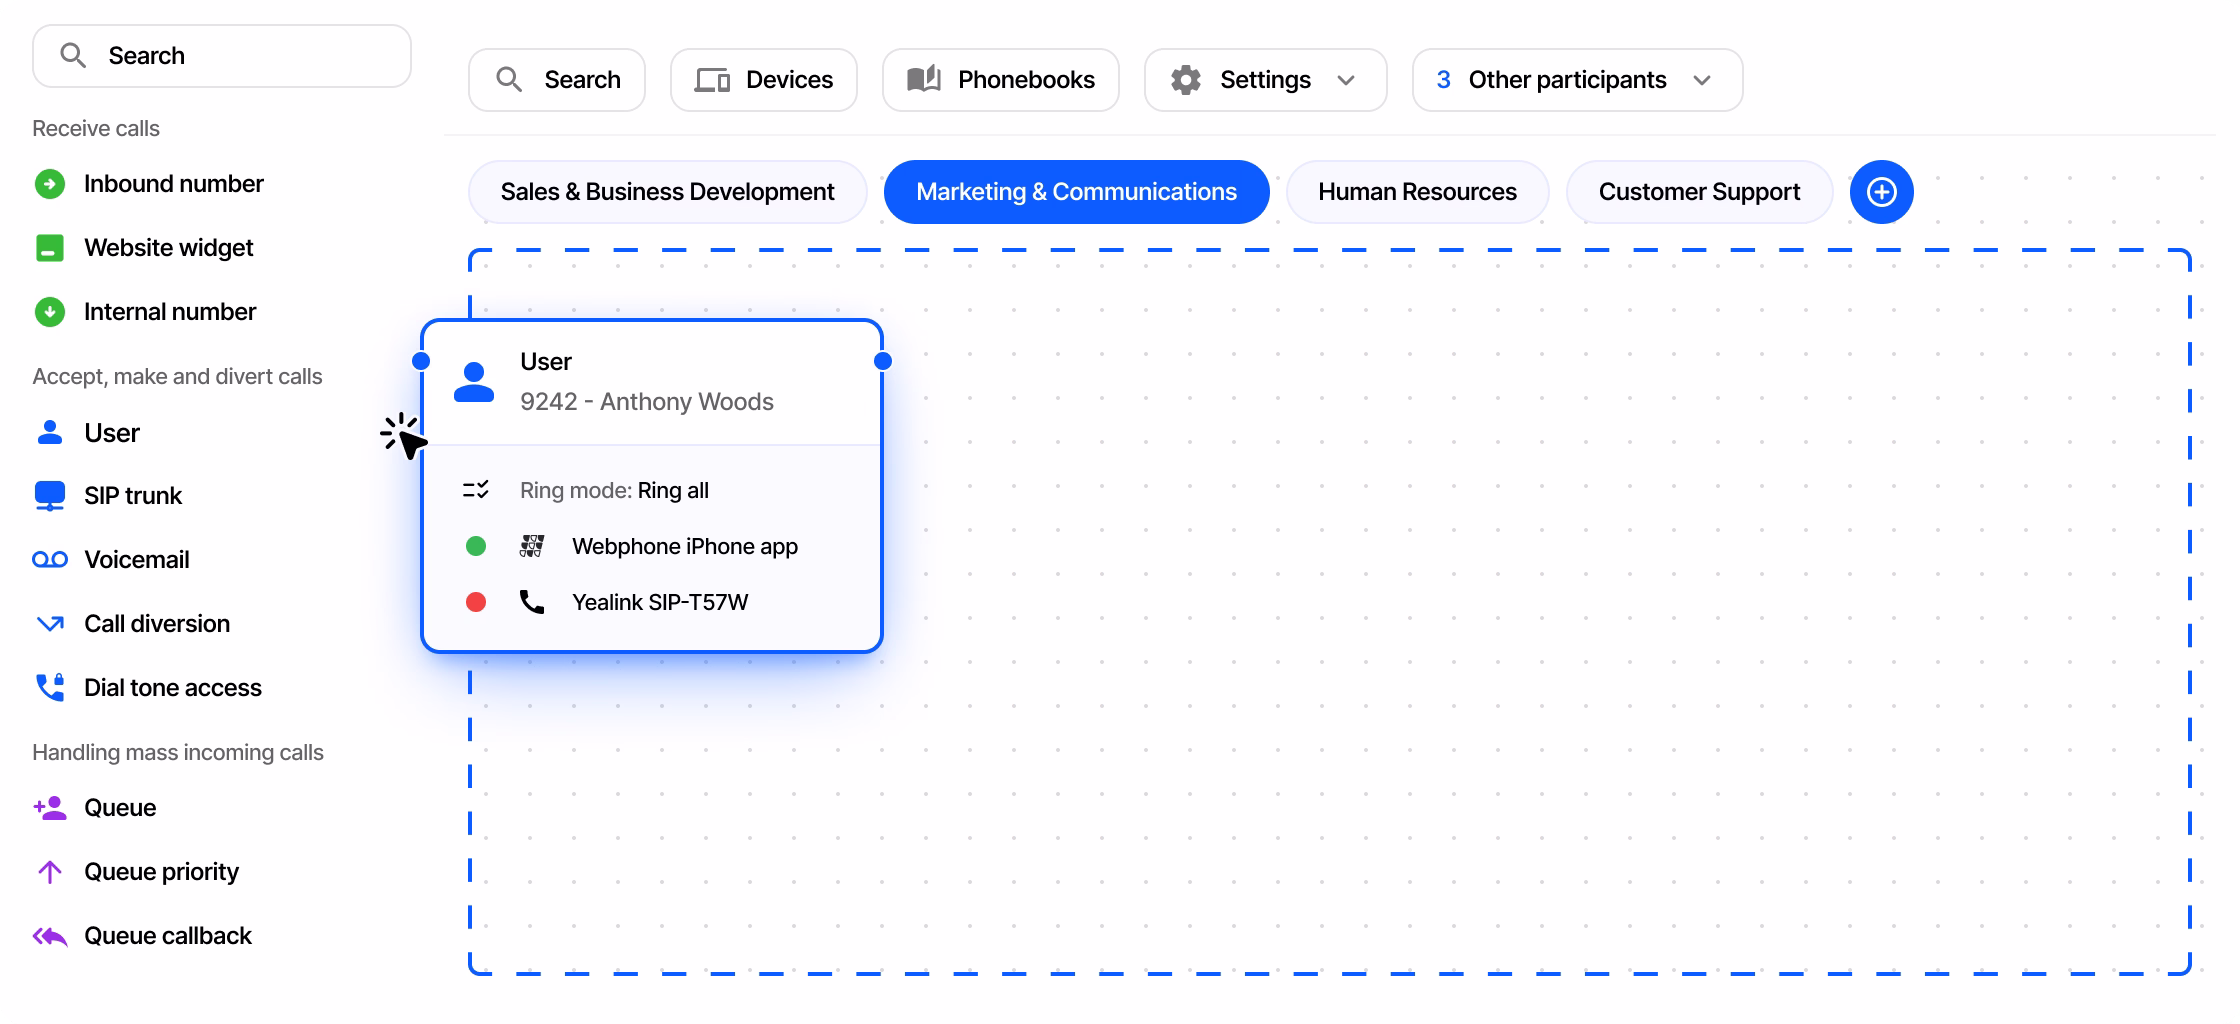Image resolution: width=2240 pixels, height=1024 pixels.
Task: Select the Call diversion arrow icon
Action: click(50, 624)
